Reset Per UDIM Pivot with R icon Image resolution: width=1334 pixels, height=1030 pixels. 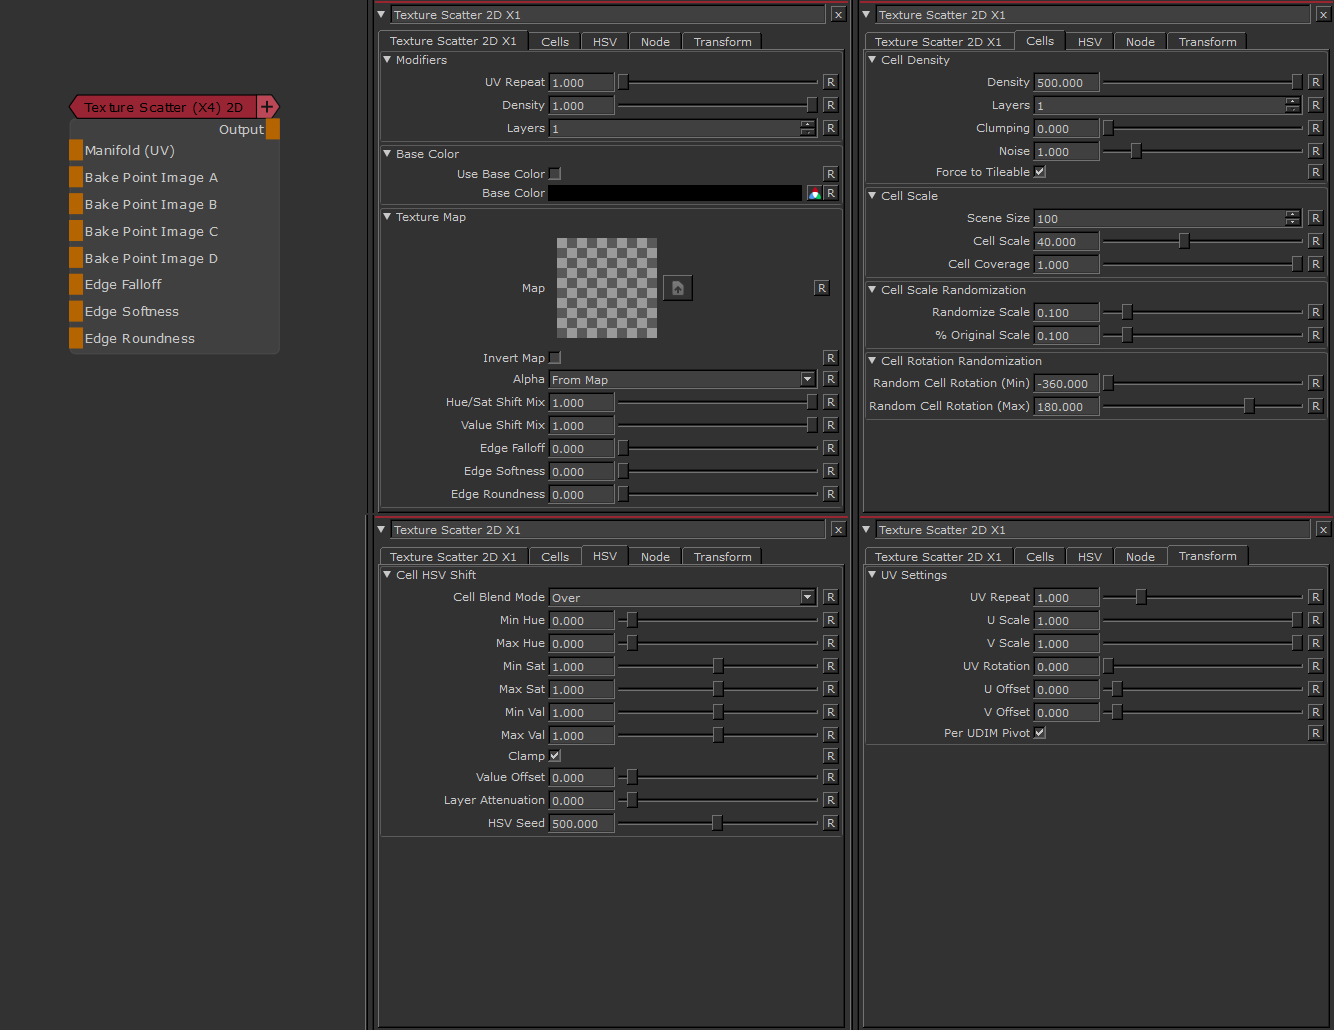(1315, 733)
